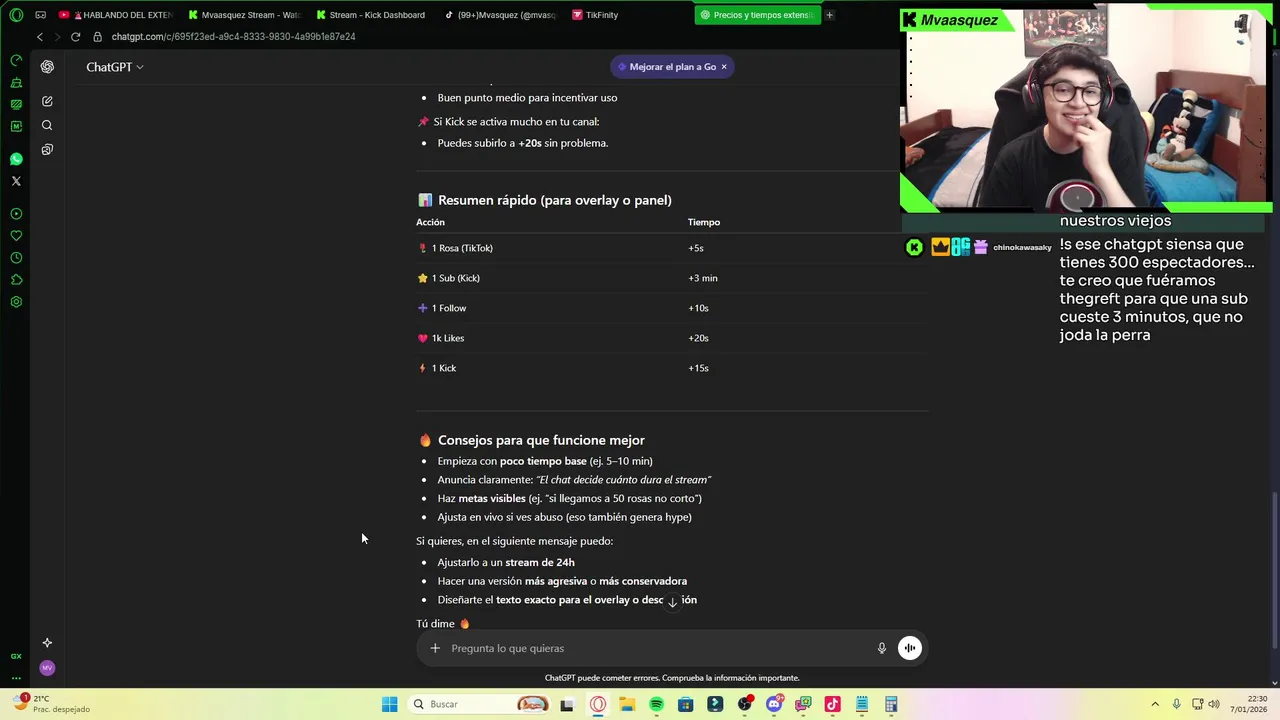This screenshot has width=1280, height=720.
Task: Open the GX Cleaner broom icon
Action: coord(16,82)
